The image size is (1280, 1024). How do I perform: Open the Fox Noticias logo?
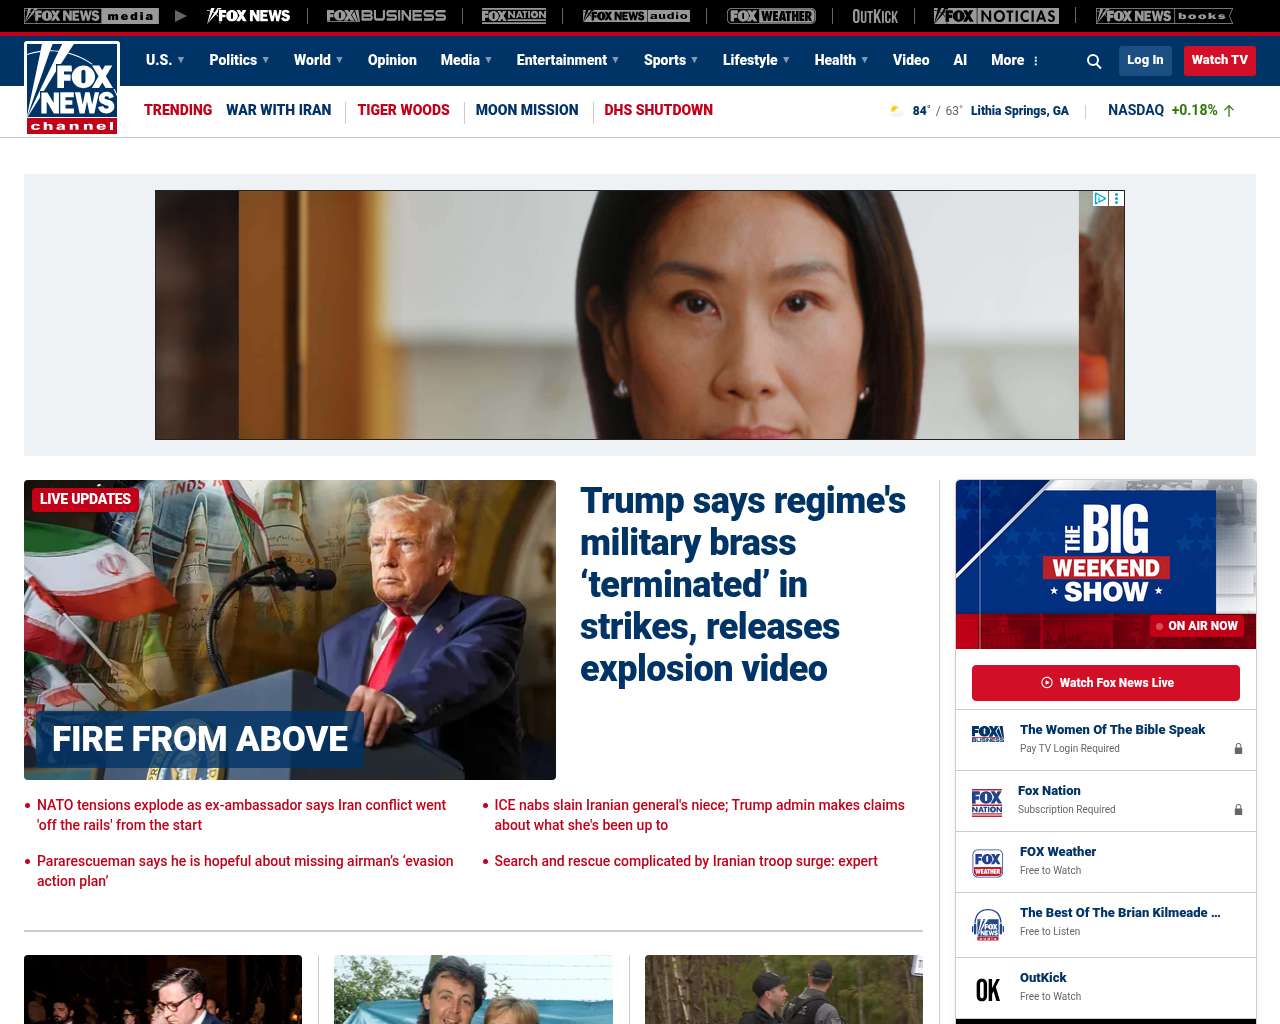click(x=996, y=16)
